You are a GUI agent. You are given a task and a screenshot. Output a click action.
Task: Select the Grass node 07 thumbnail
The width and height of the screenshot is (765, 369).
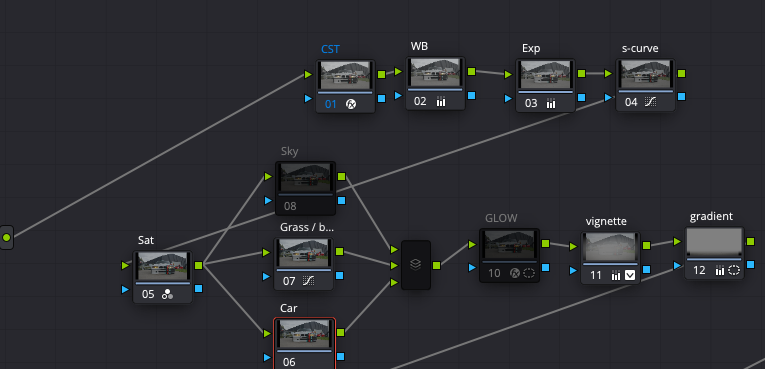coord(304,253)
